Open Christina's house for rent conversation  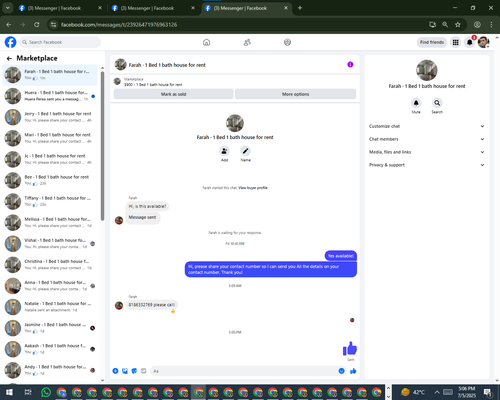point(50,264)
